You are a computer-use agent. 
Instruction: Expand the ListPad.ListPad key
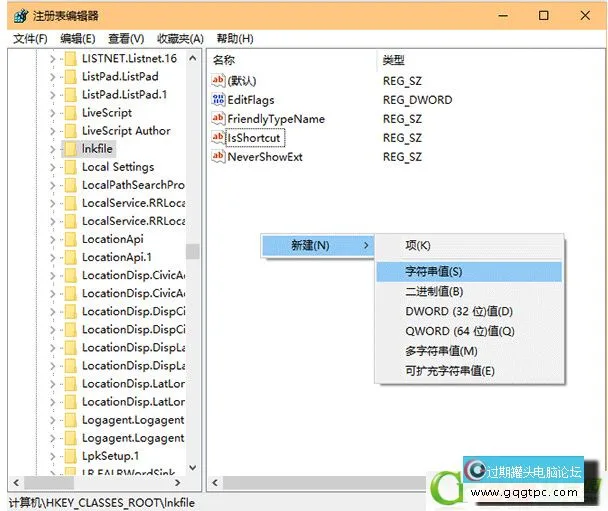[53, 77]
